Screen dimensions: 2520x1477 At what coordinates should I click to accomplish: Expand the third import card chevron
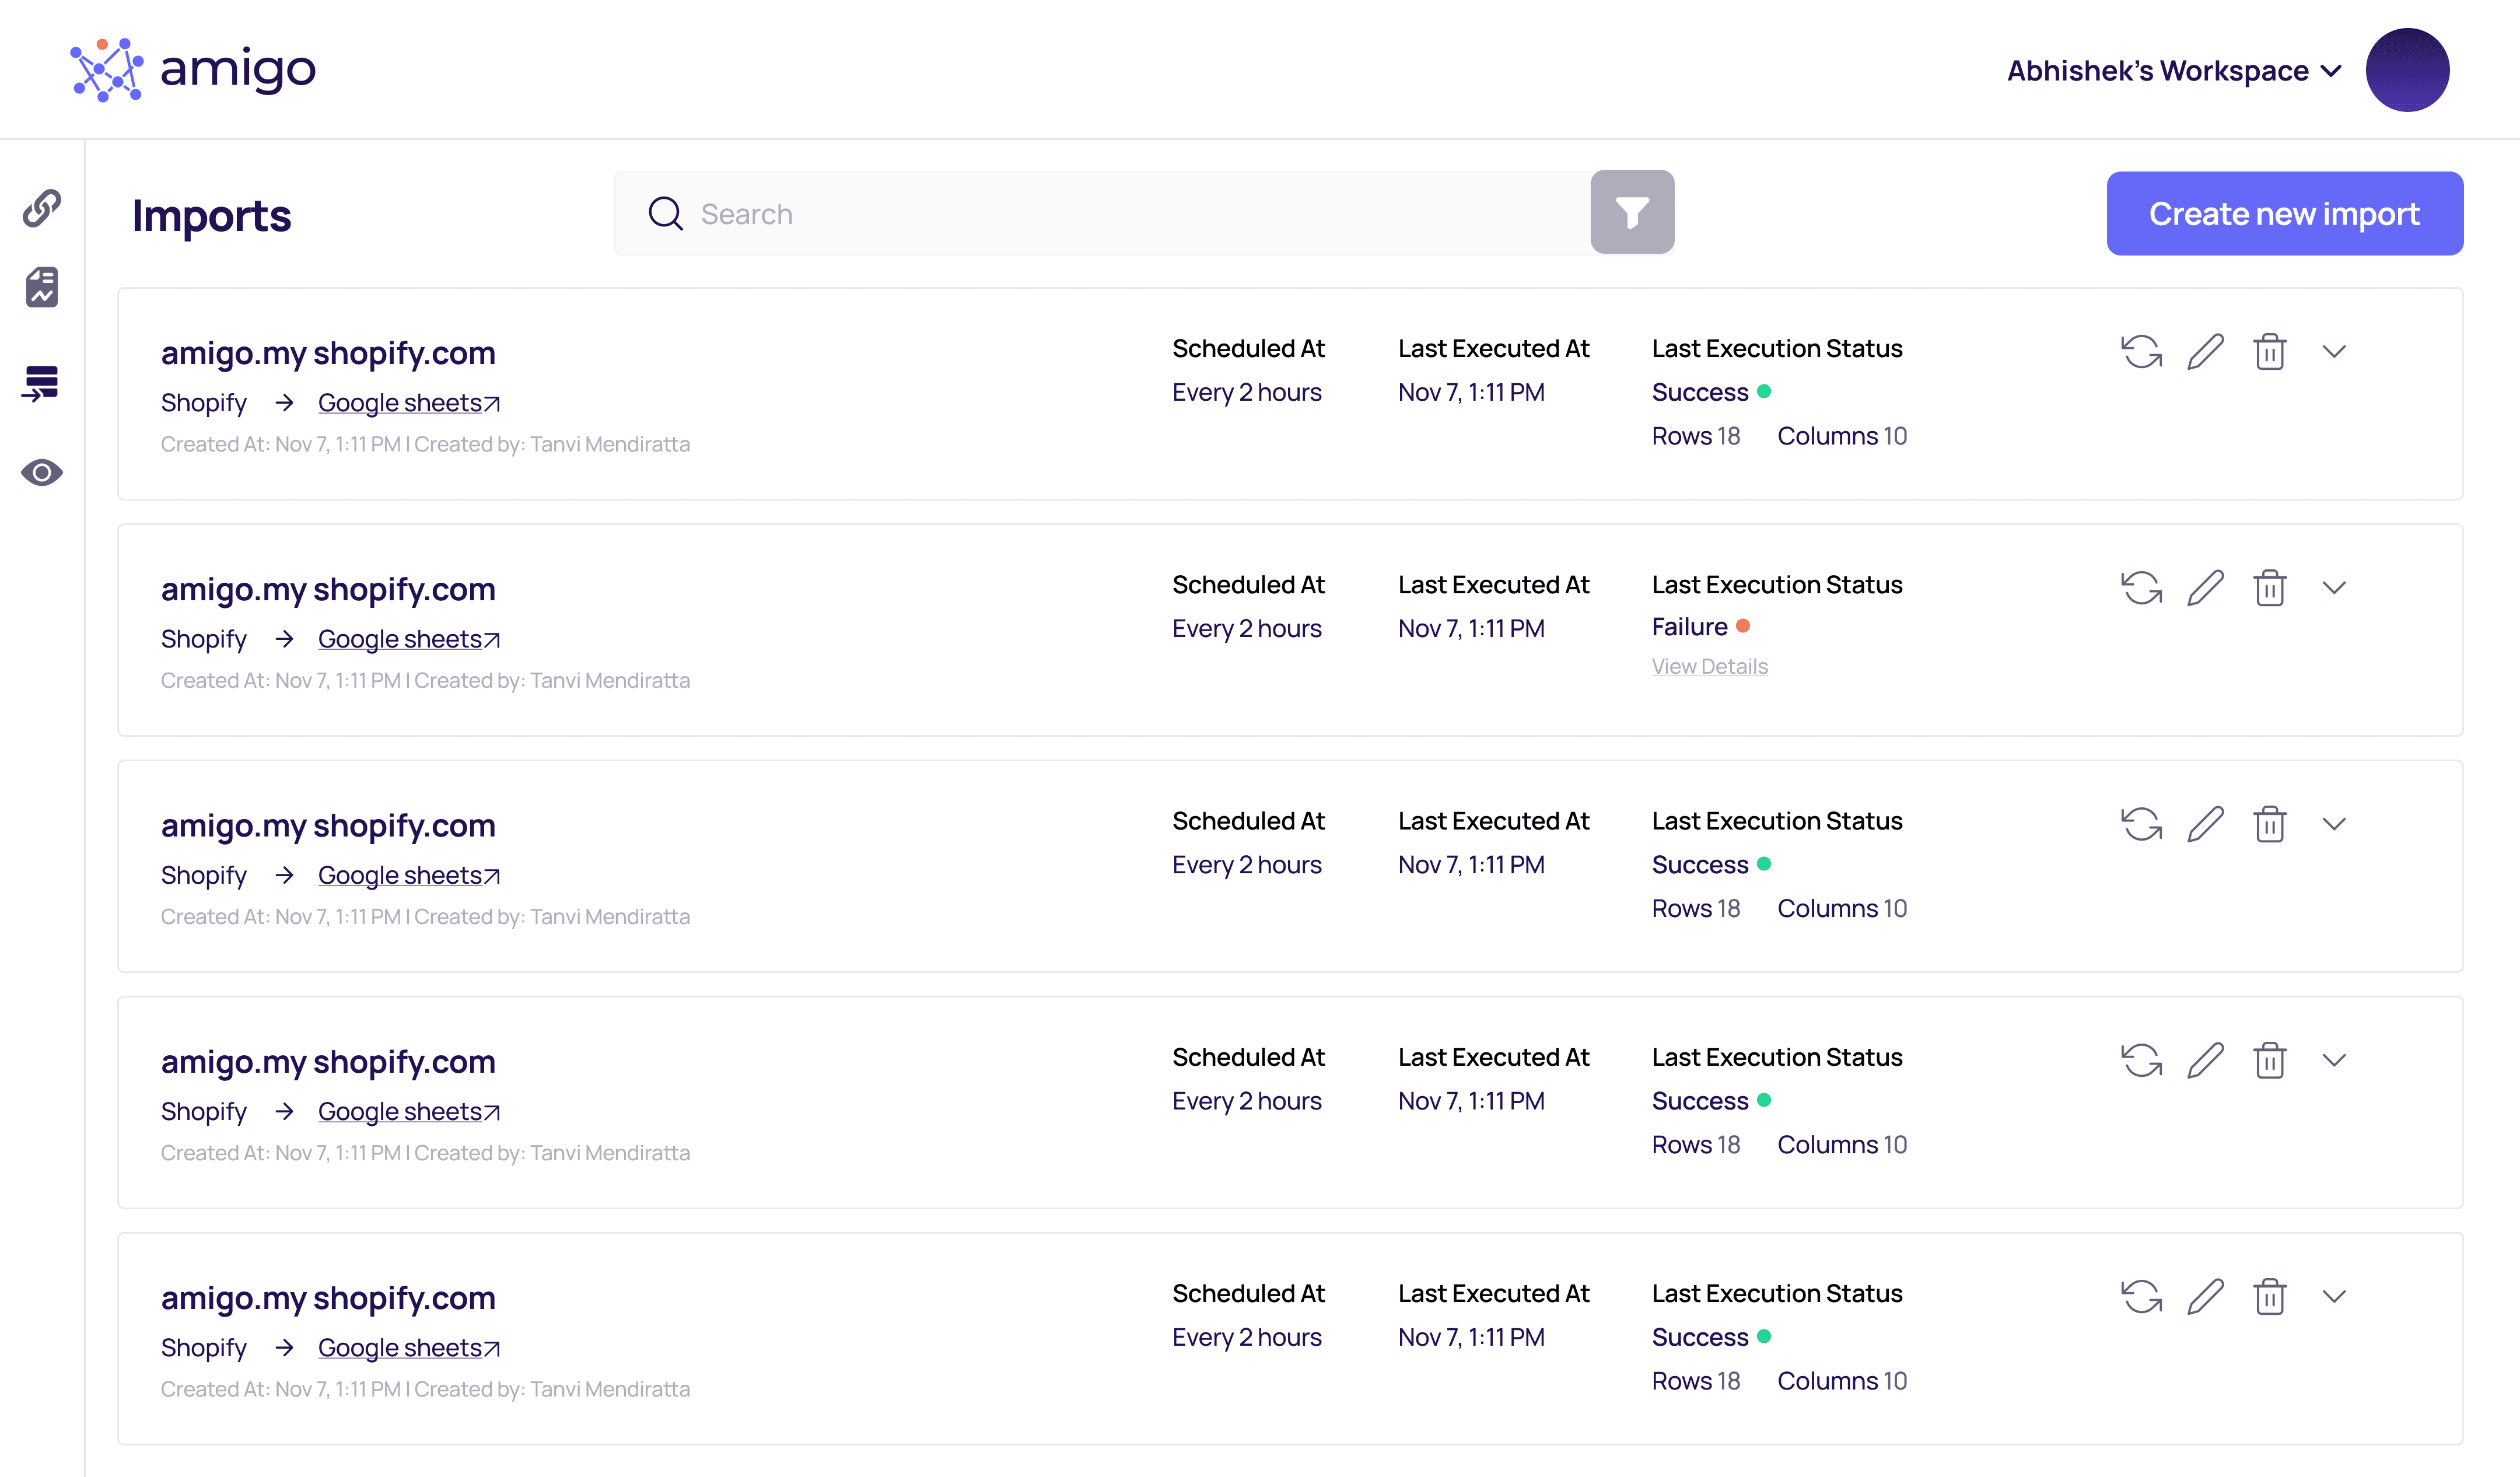(x=2334, y=823)
